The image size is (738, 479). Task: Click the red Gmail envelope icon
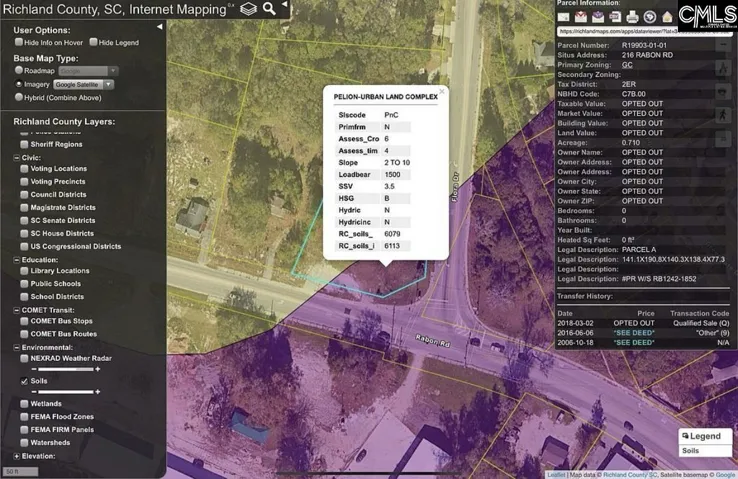coord(581,17)
